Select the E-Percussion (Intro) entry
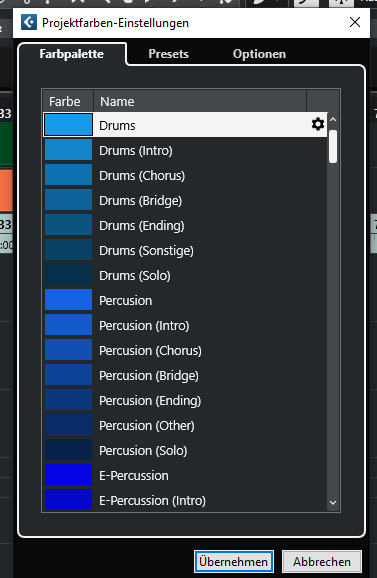Screen dimensions: 377x578 [152, 501]
